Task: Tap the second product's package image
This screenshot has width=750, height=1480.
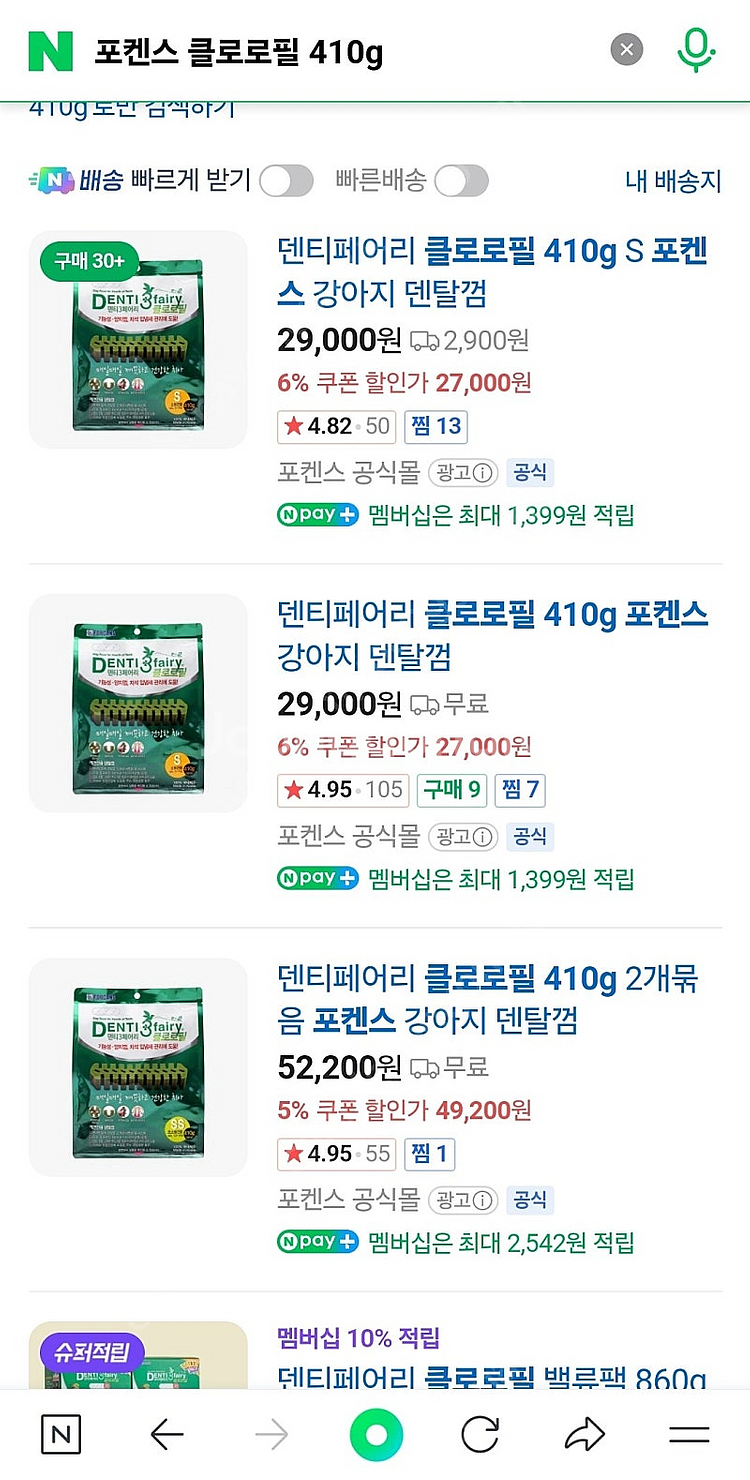Action: [138, 703]
